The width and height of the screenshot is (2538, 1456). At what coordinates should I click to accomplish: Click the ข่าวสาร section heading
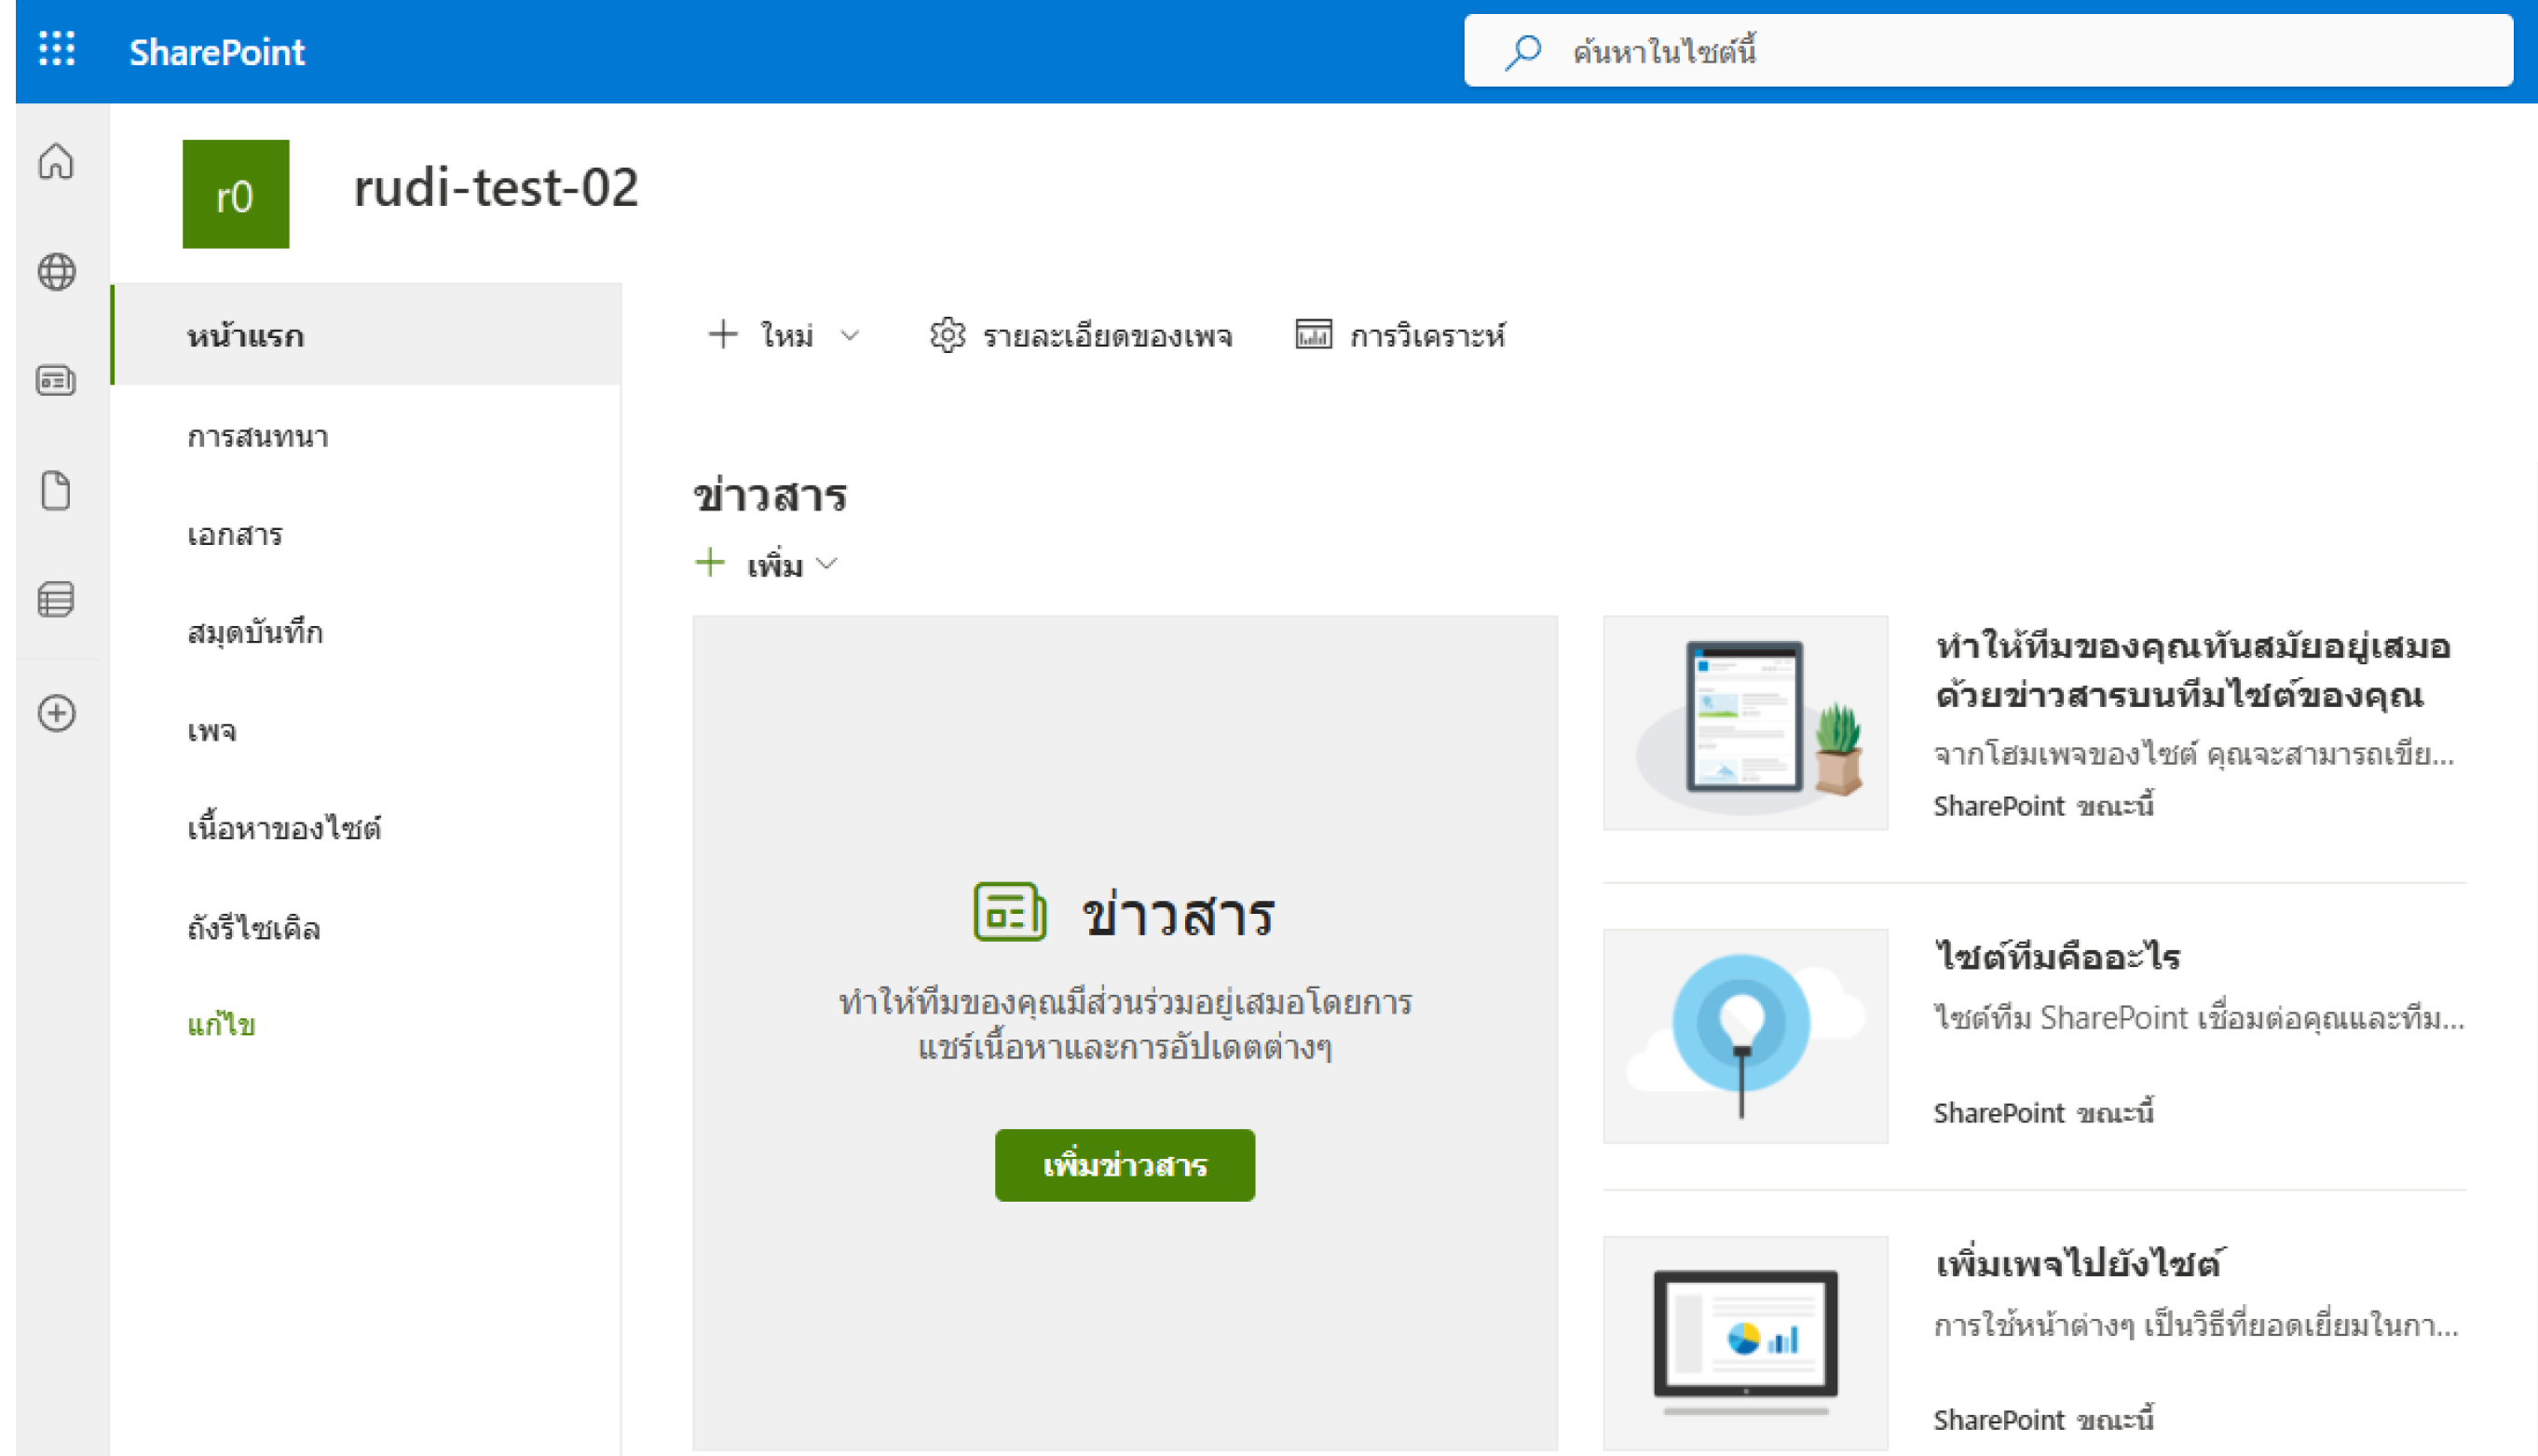pyautogui.click(x=770, y=496)
